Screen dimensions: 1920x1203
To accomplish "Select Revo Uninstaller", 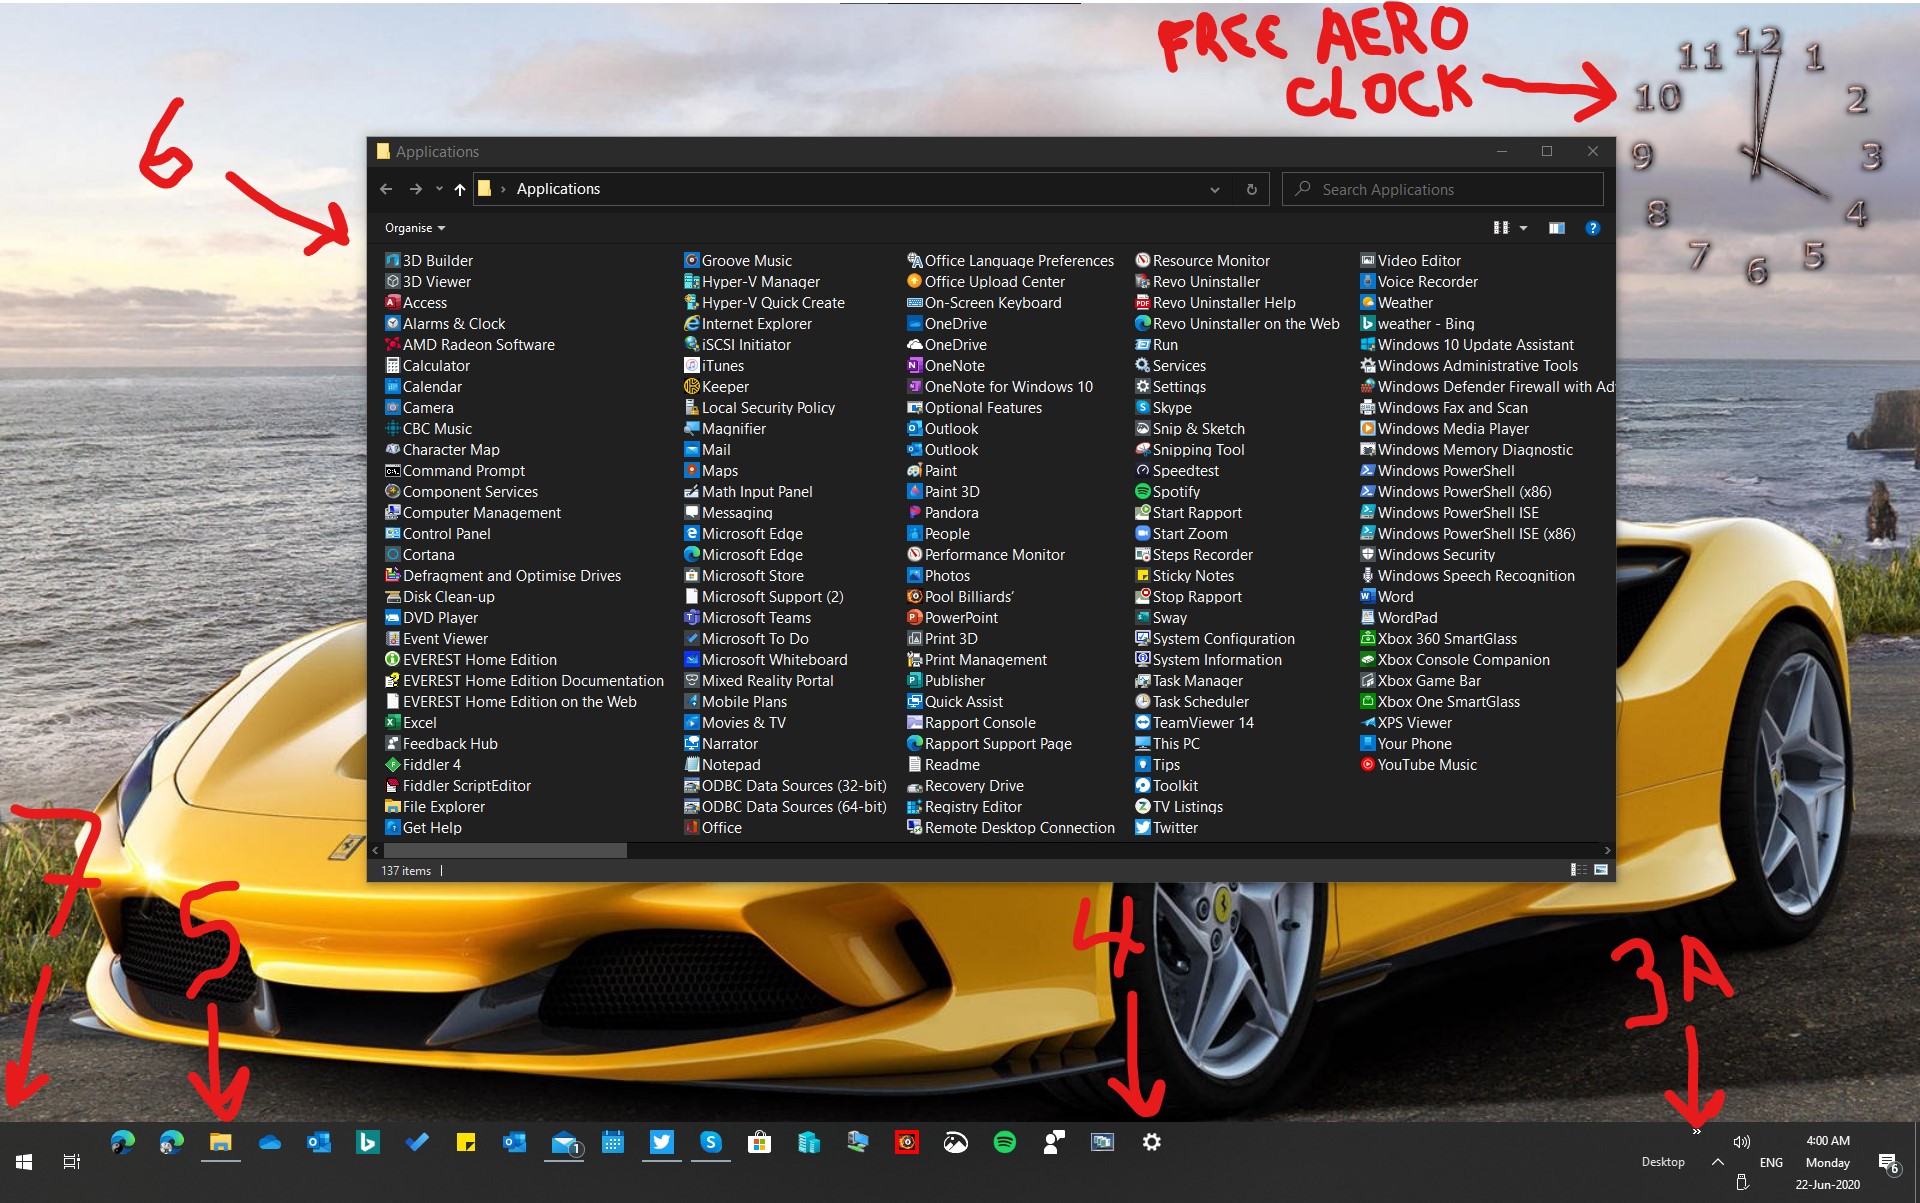I will [1197, 281].
